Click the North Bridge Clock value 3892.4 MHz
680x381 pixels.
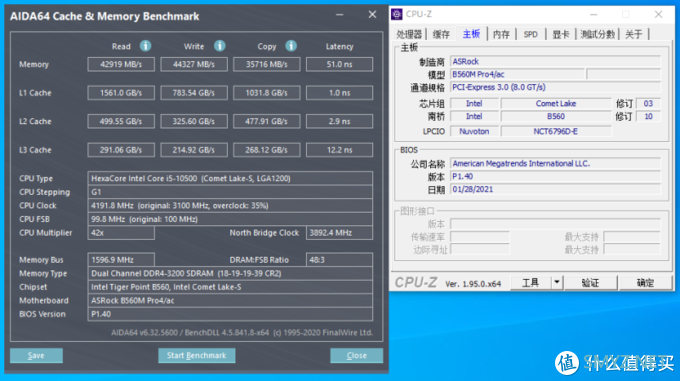pos(340,233)
